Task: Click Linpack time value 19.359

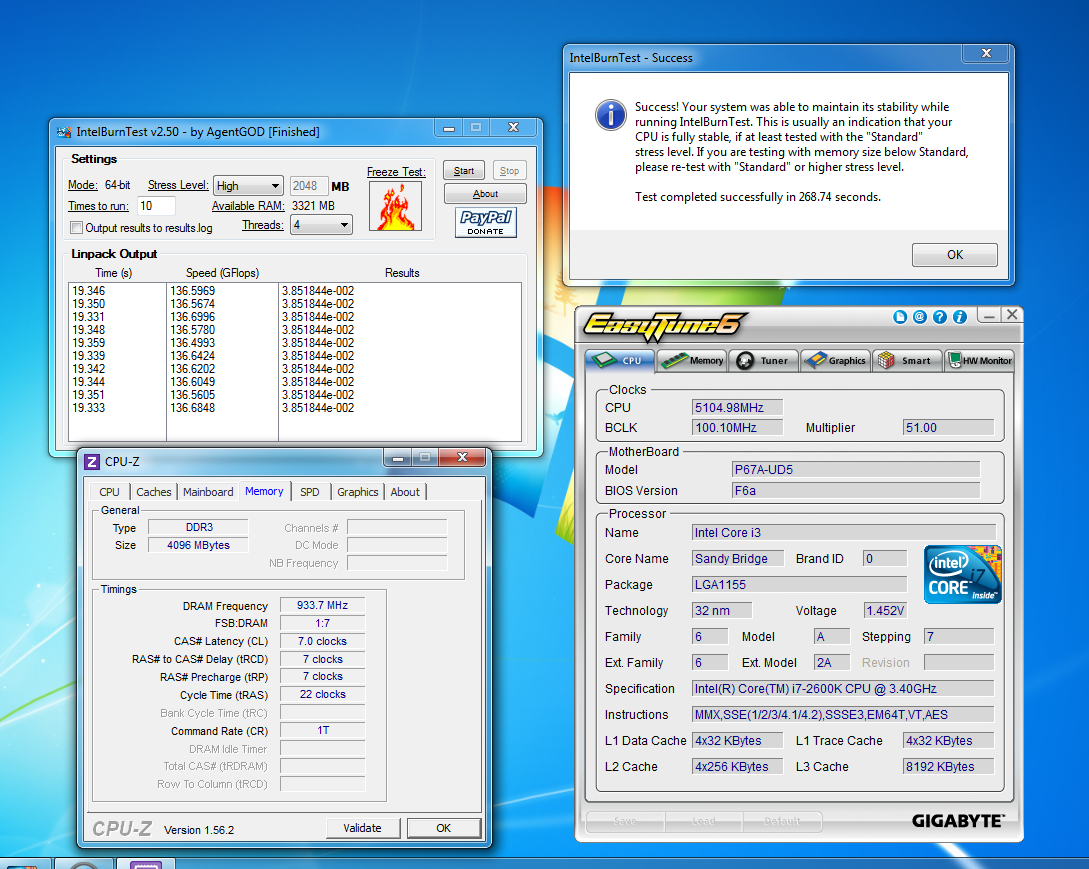Action: (89, 342)
